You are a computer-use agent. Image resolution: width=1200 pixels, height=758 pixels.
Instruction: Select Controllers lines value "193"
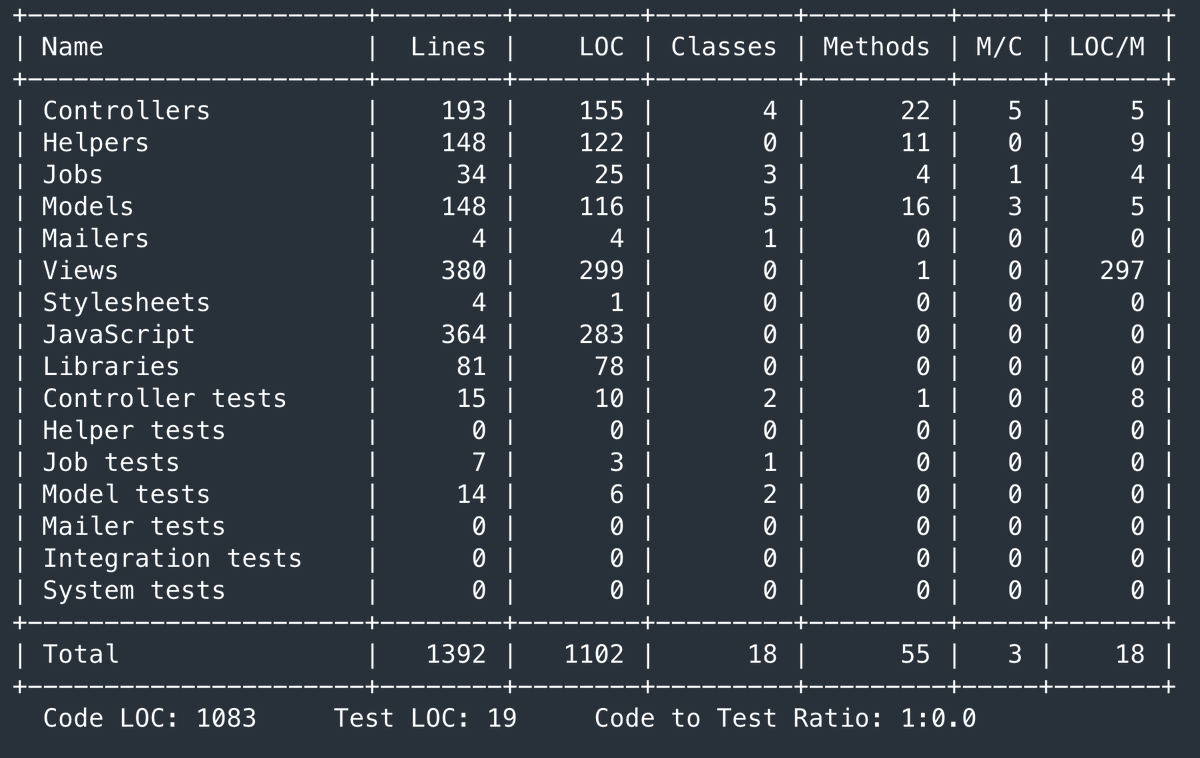coord(463,111)
